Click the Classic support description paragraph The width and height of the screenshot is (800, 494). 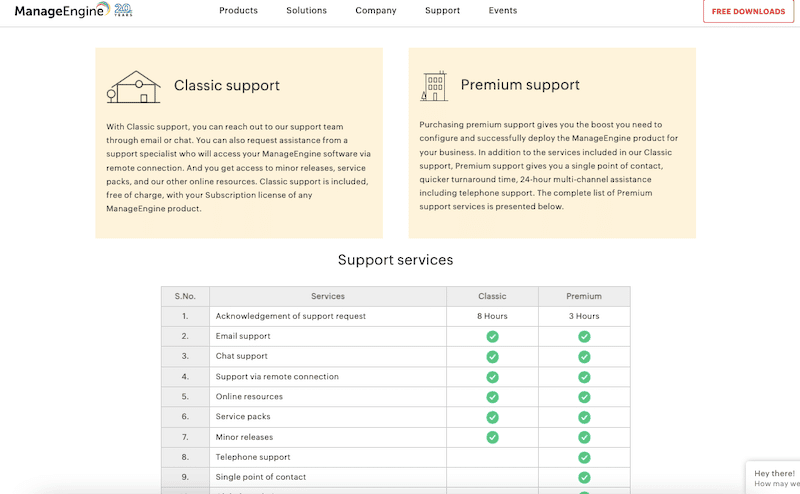coord(238,167)
